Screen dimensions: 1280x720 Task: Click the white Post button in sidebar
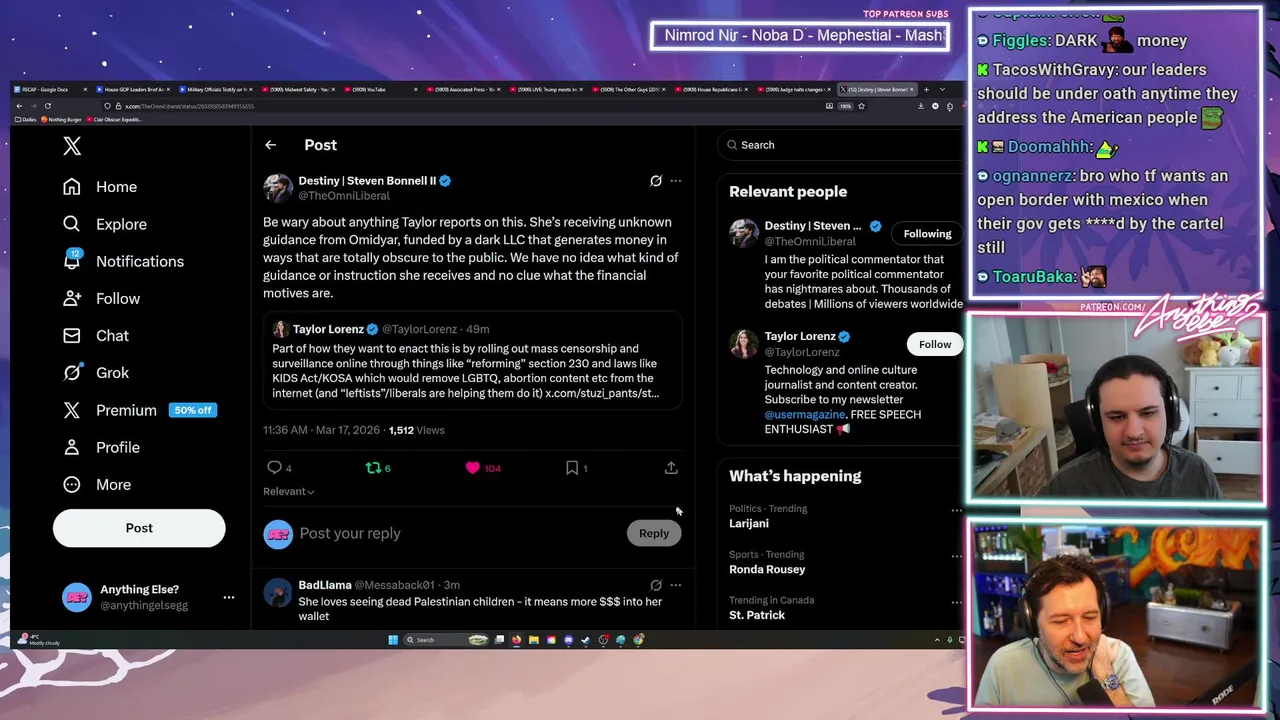pyautogui.click(x=139, y=528)
